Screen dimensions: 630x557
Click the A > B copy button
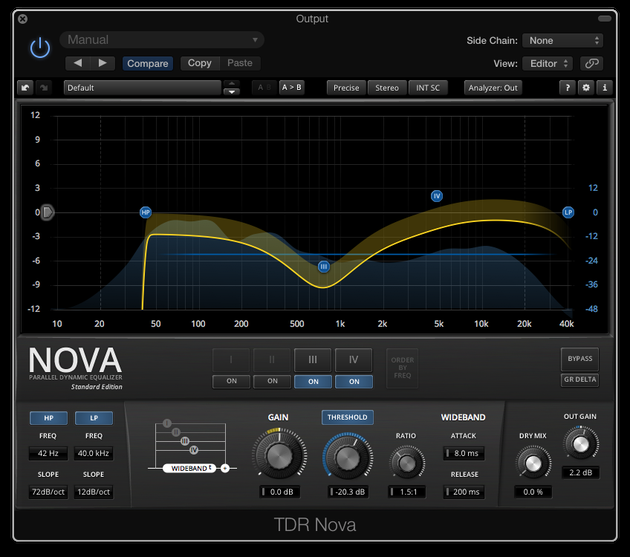291,88
